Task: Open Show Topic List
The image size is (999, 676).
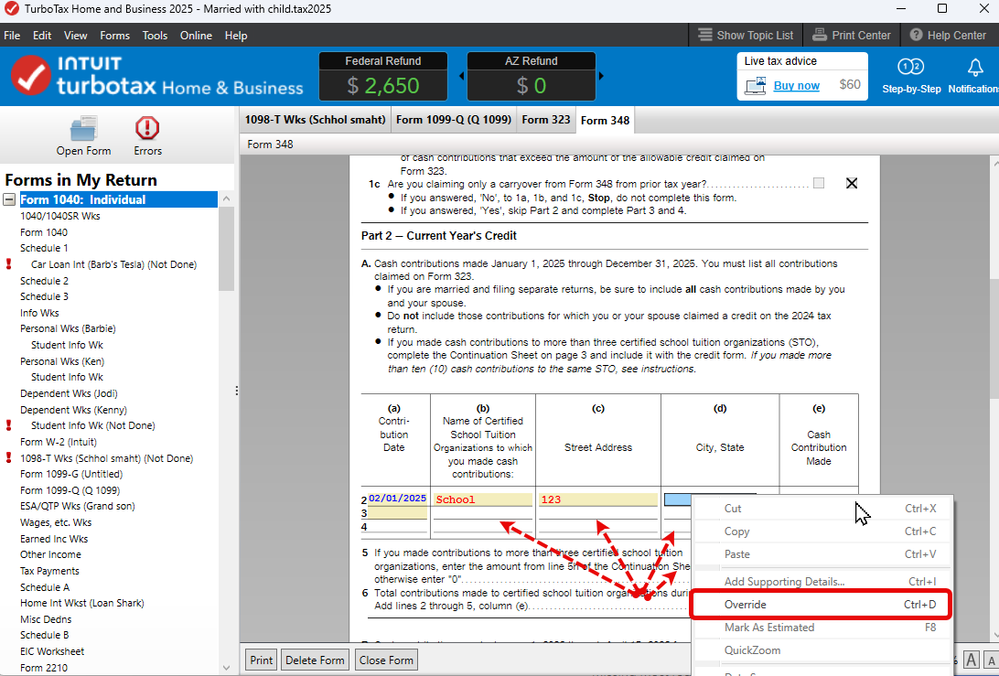Action: click(x=745, y=35)
